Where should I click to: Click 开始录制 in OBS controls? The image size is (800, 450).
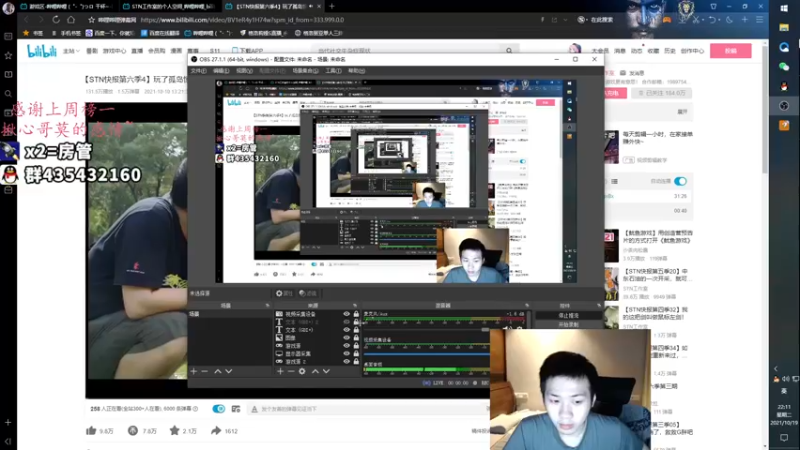point(568,324)
